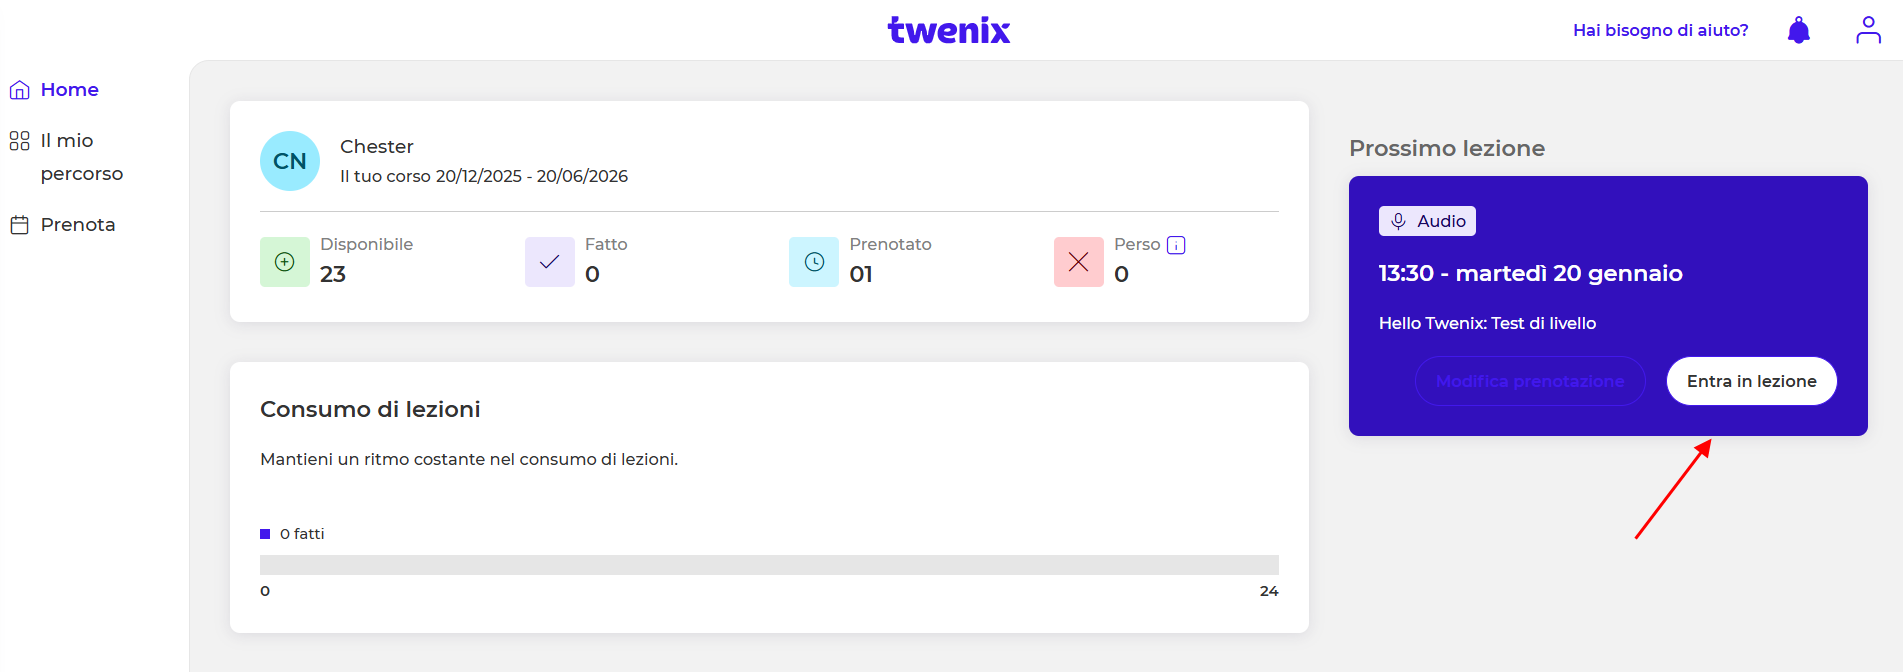Click the Hello Twenix lesson title
Viewport: 1903px width, 672px height.
click(x=1487, y=323)
